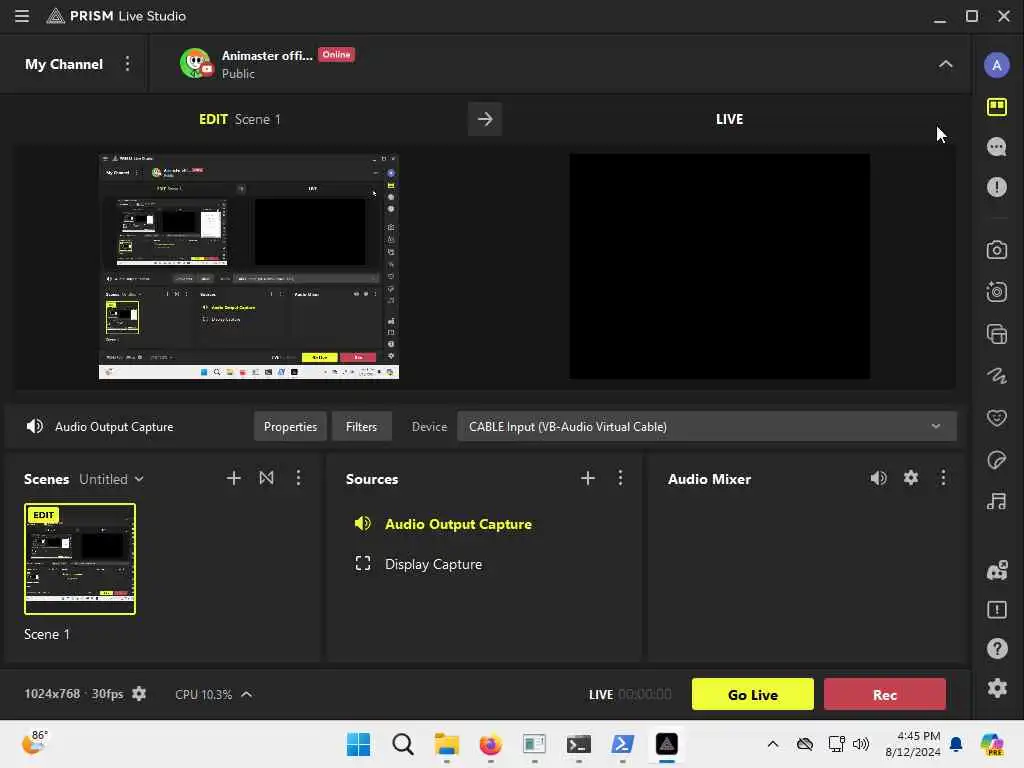Open output resolution settings gear near 30fps
Screen dimensions: 1024x768
tap(139, 694)
